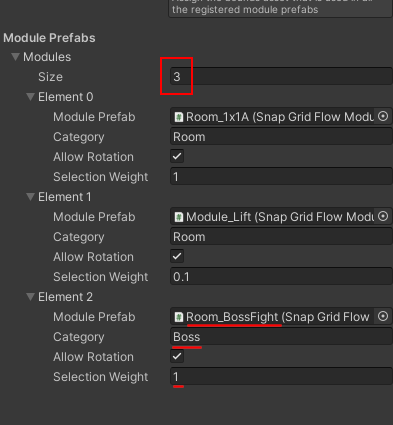Toggle Allow Rotation for Element 2
Viewport: 393px width, 425px height.
tap(177, 356)
